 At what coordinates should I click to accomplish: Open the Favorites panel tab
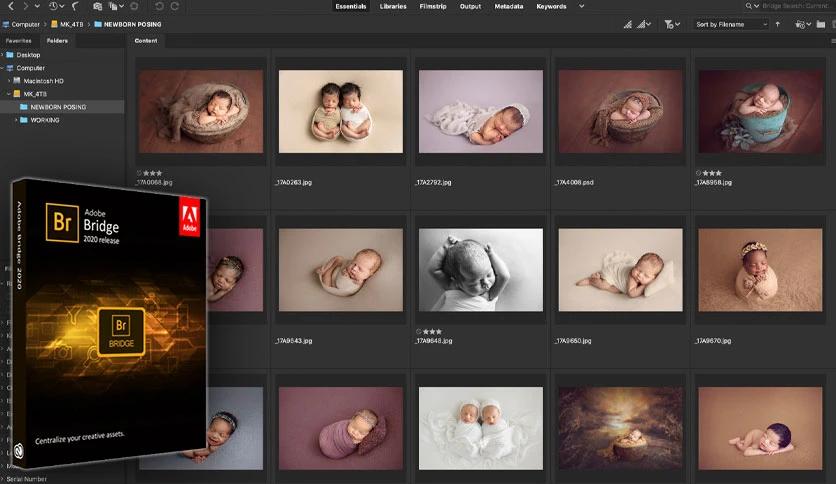(x=18, y=41)
